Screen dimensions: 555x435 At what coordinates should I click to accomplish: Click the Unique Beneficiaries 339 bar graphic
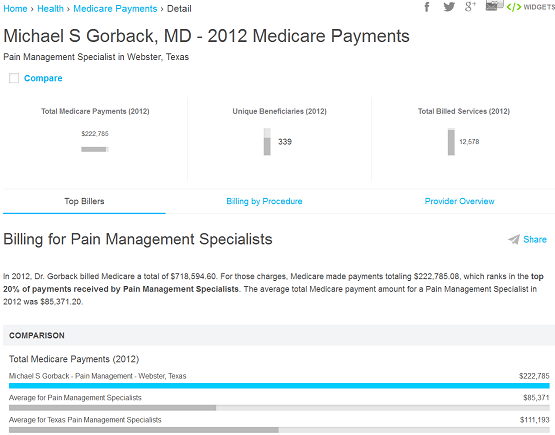[267, 142]
